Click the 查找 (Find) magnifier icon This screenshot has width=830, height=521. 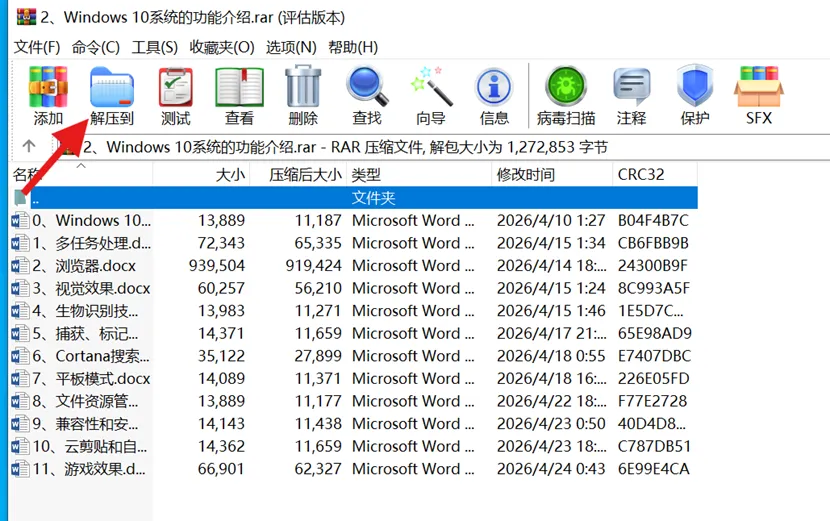(x=367, y=86)
